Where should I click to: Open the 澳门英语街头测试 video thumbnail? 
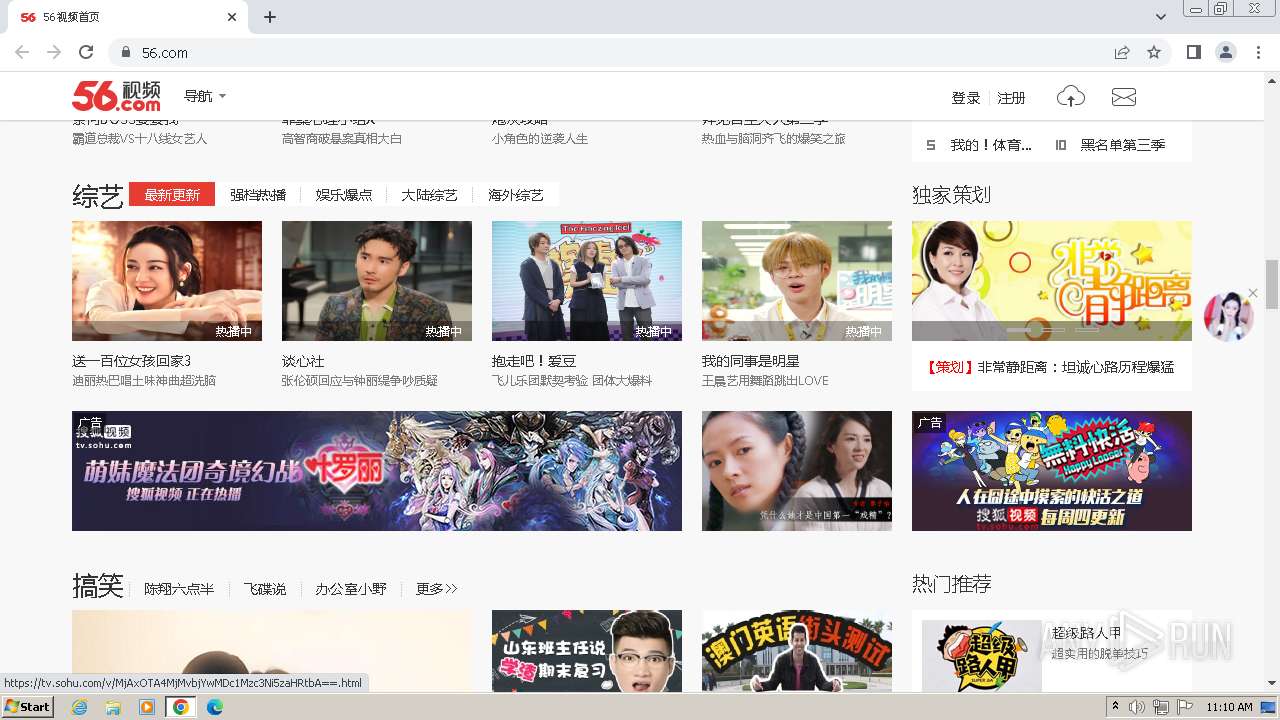click(x=797, y=651)
